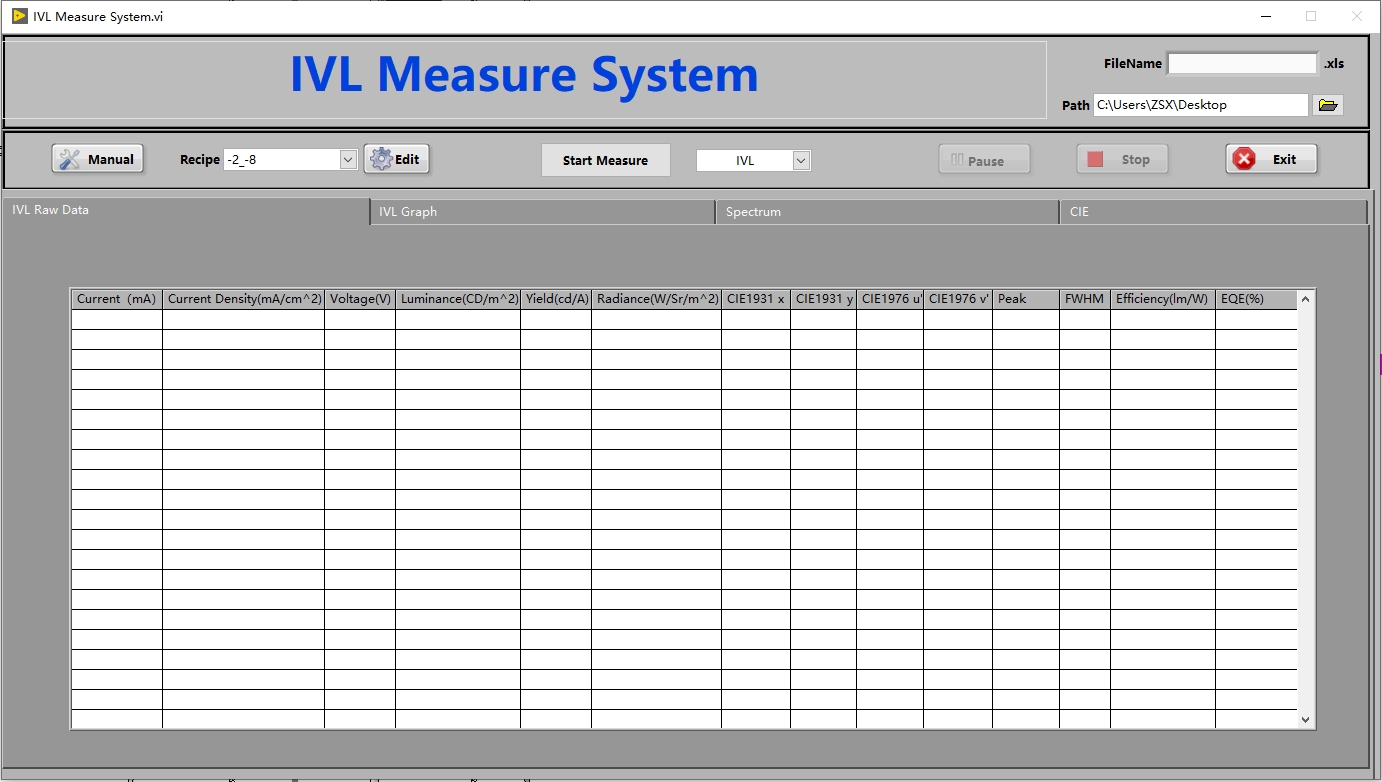Switch to the IVL Graph tab

541,212
